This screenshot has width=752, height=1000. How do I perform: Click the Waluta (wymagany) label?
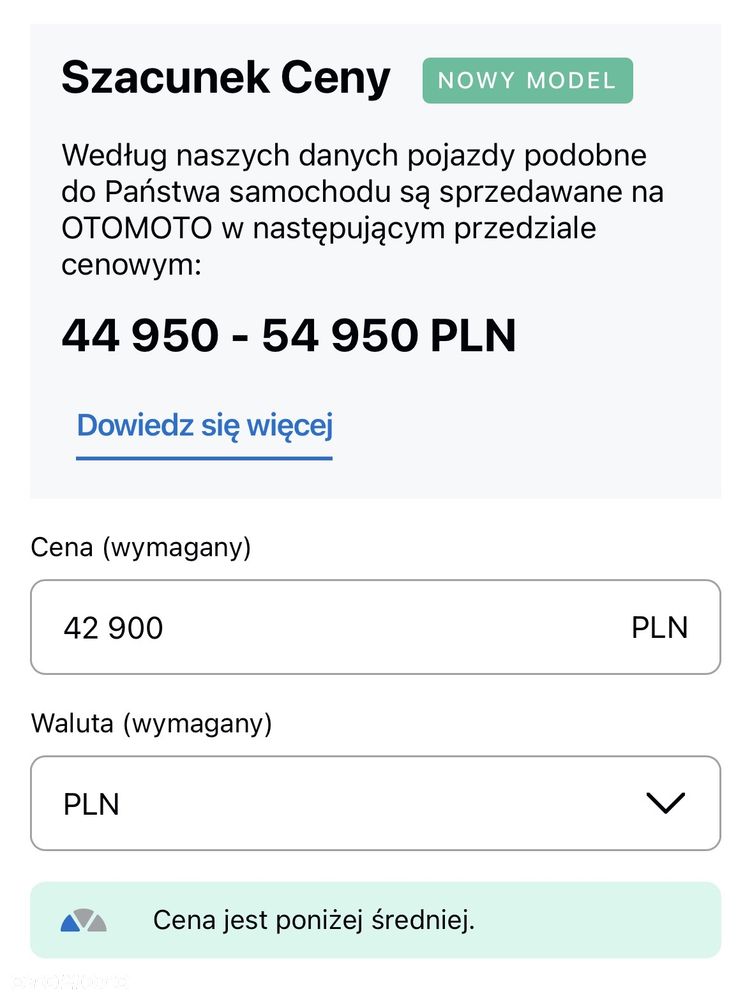pyautogui.click(x=152, y=724)
